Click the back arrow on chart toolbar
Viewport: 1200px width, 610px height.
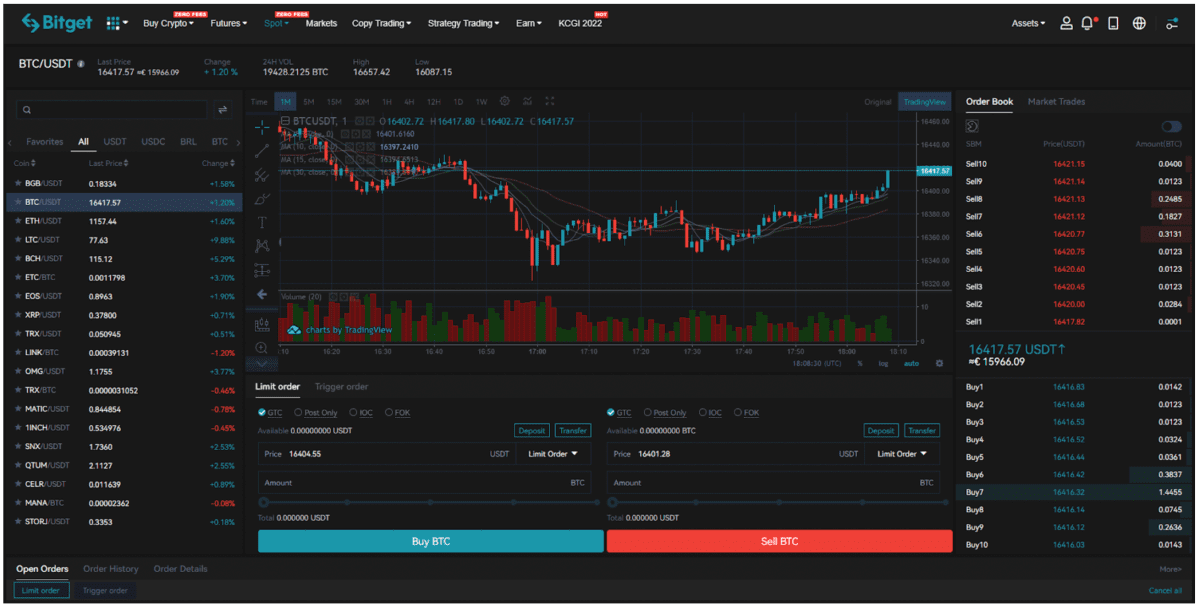tap(262, 295)
